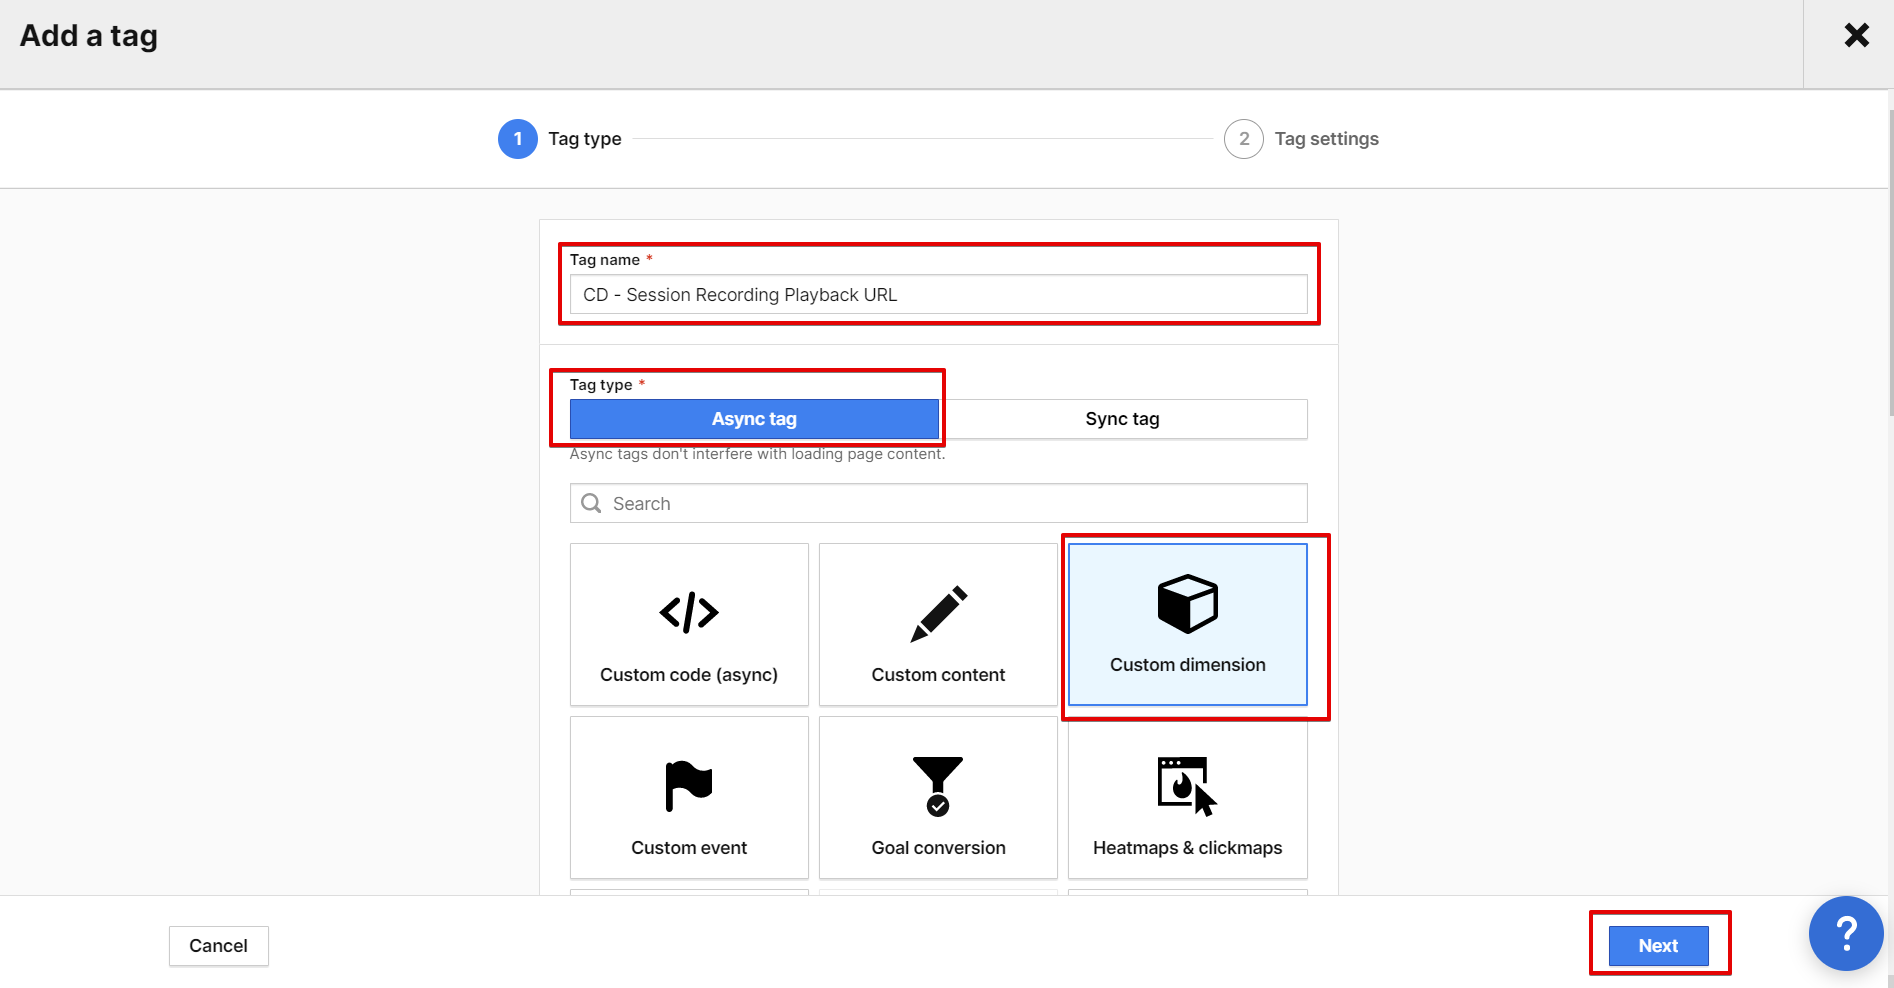Select the Custom code (async) icon
Image resolution: width=1894 pixels, height=988 pixels.
[x=688, y=613]
